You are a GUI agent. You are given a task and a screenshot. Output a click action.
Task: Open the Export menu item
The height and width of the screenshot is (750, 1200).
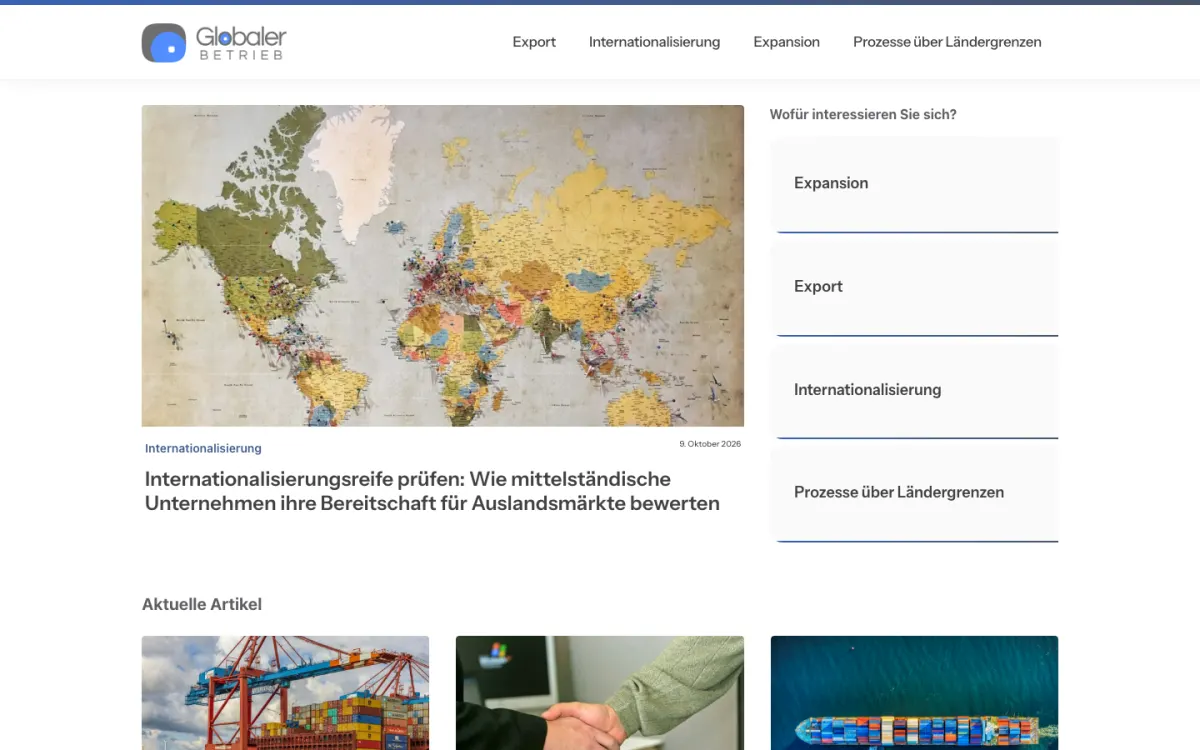(534, 42)
